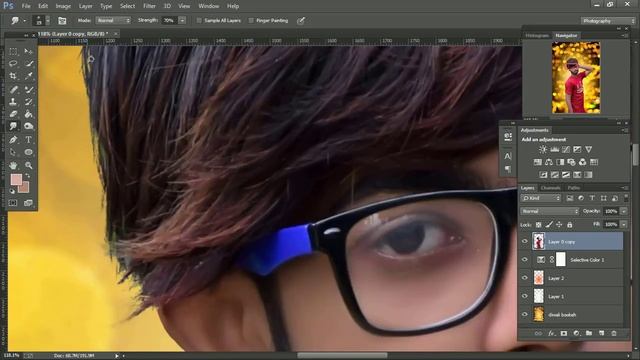
Task: Select the Crop tool
Action: click(13, 76)
